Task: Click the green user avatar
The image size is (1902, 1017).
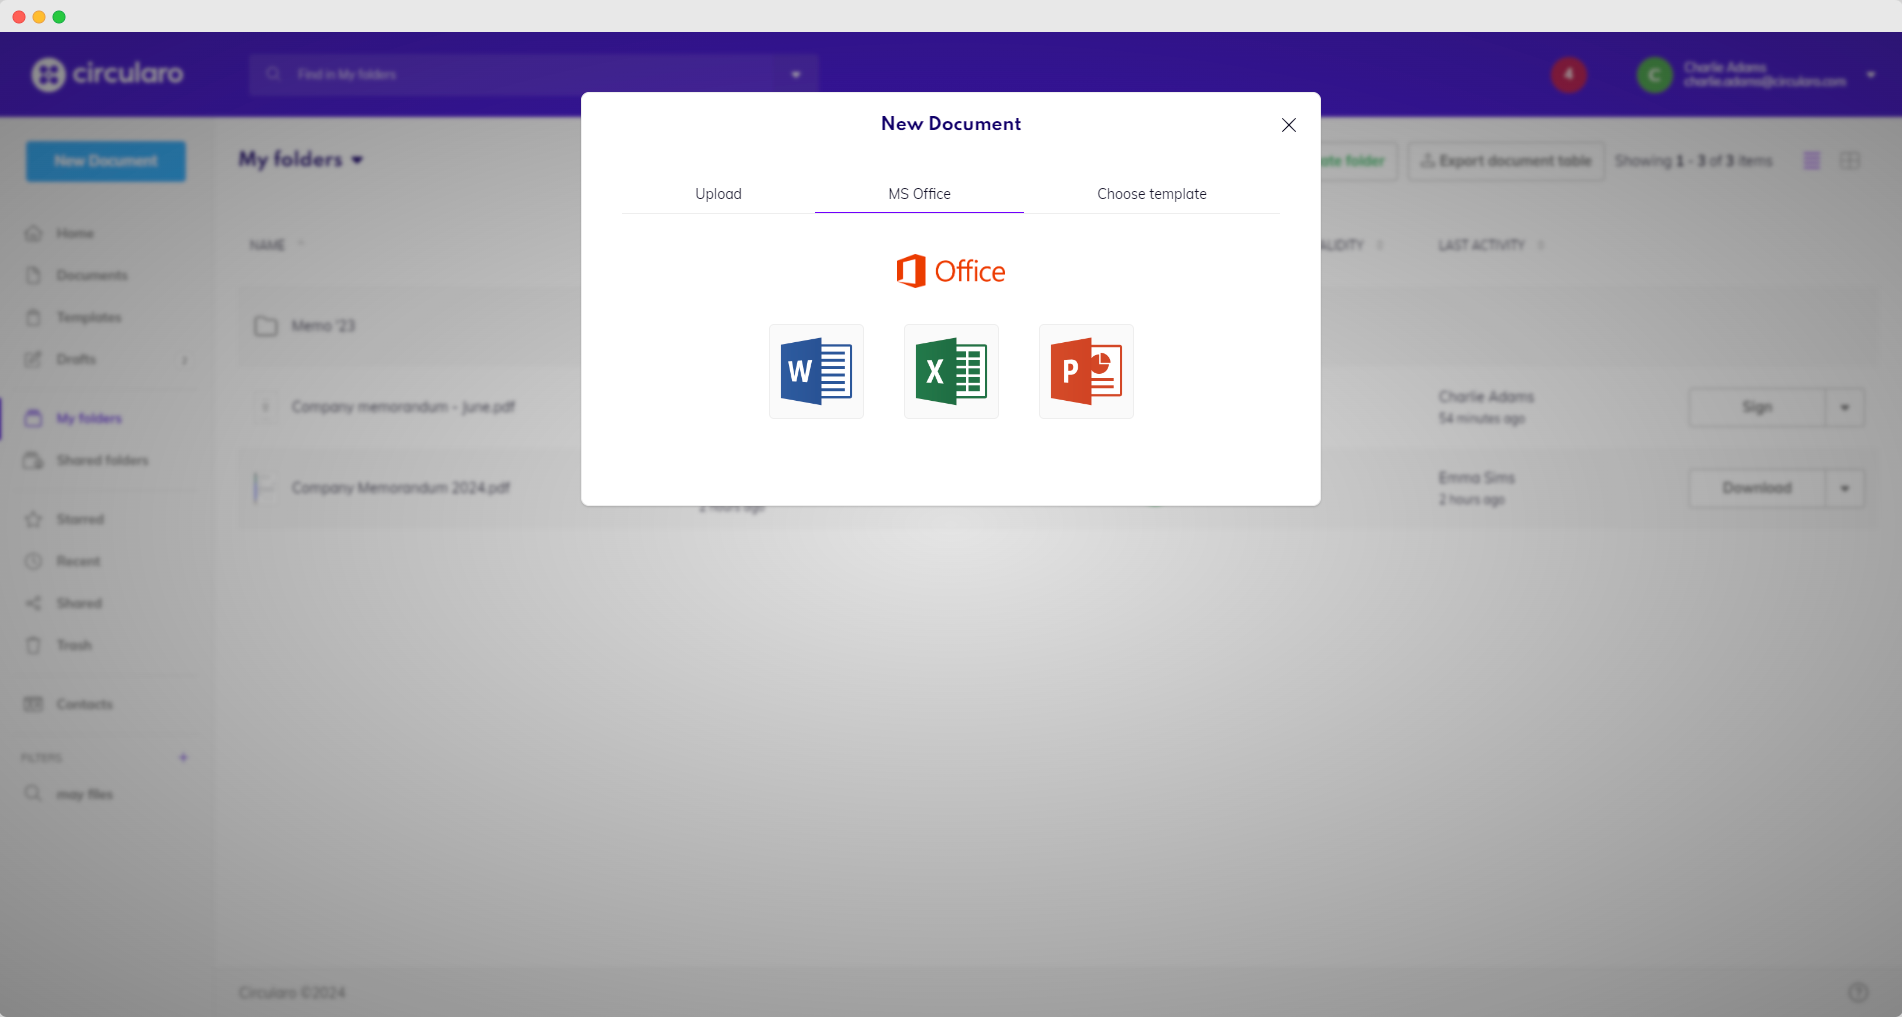Action: click(x=1655, y=74)
